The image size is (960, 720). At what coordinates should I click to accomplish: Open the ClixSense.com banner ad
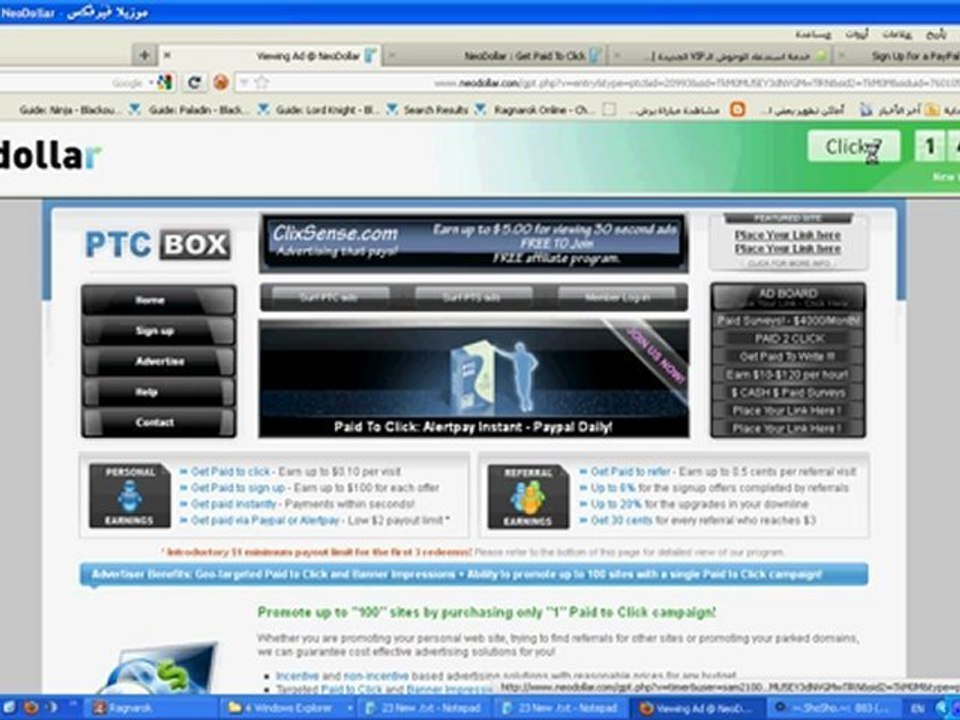tap(474, 243)
